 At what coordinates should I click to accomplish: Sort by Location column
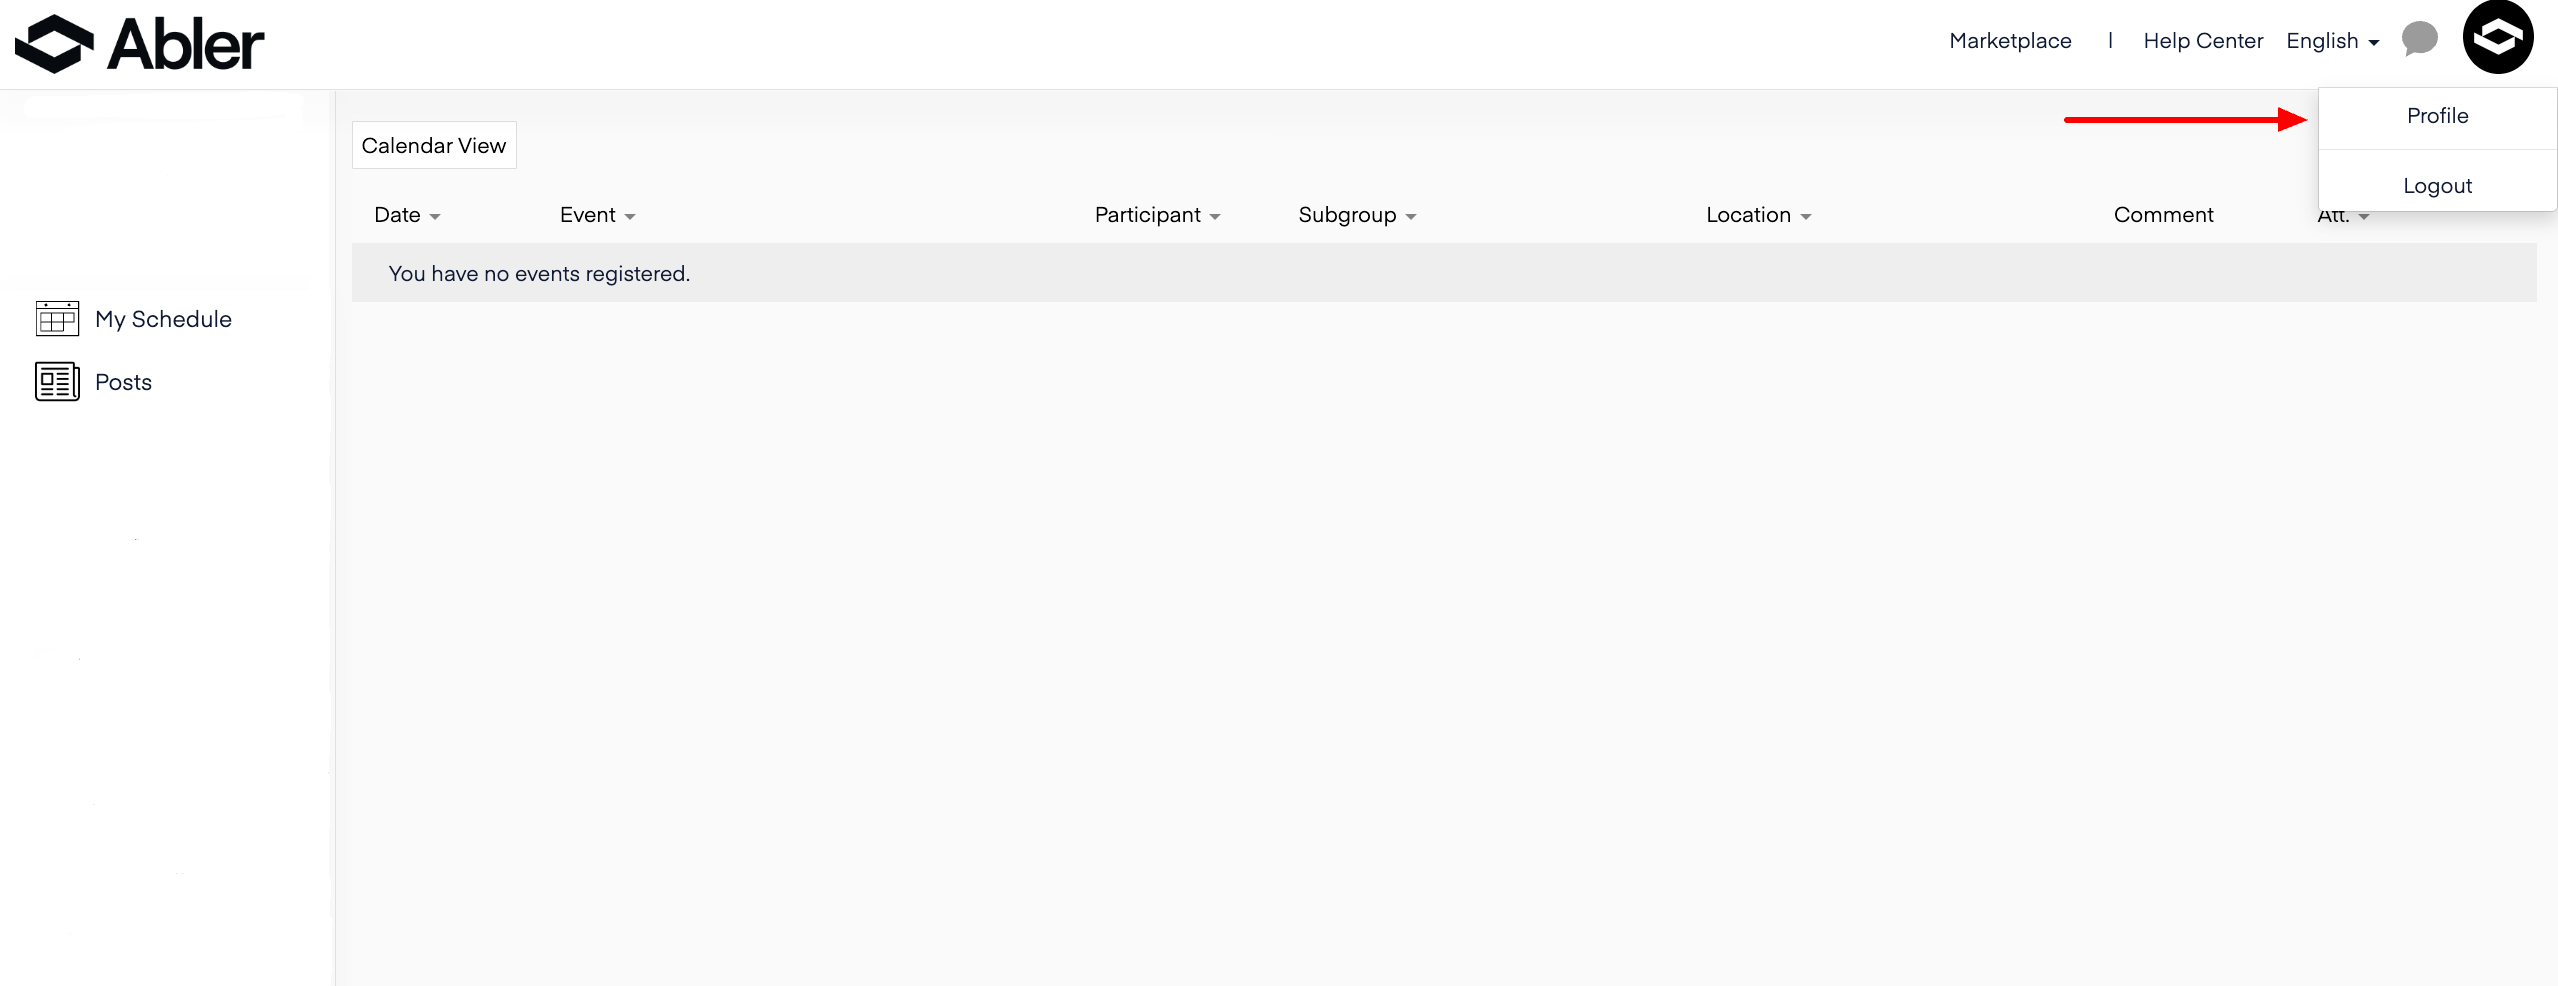(x=1758, y=215)
